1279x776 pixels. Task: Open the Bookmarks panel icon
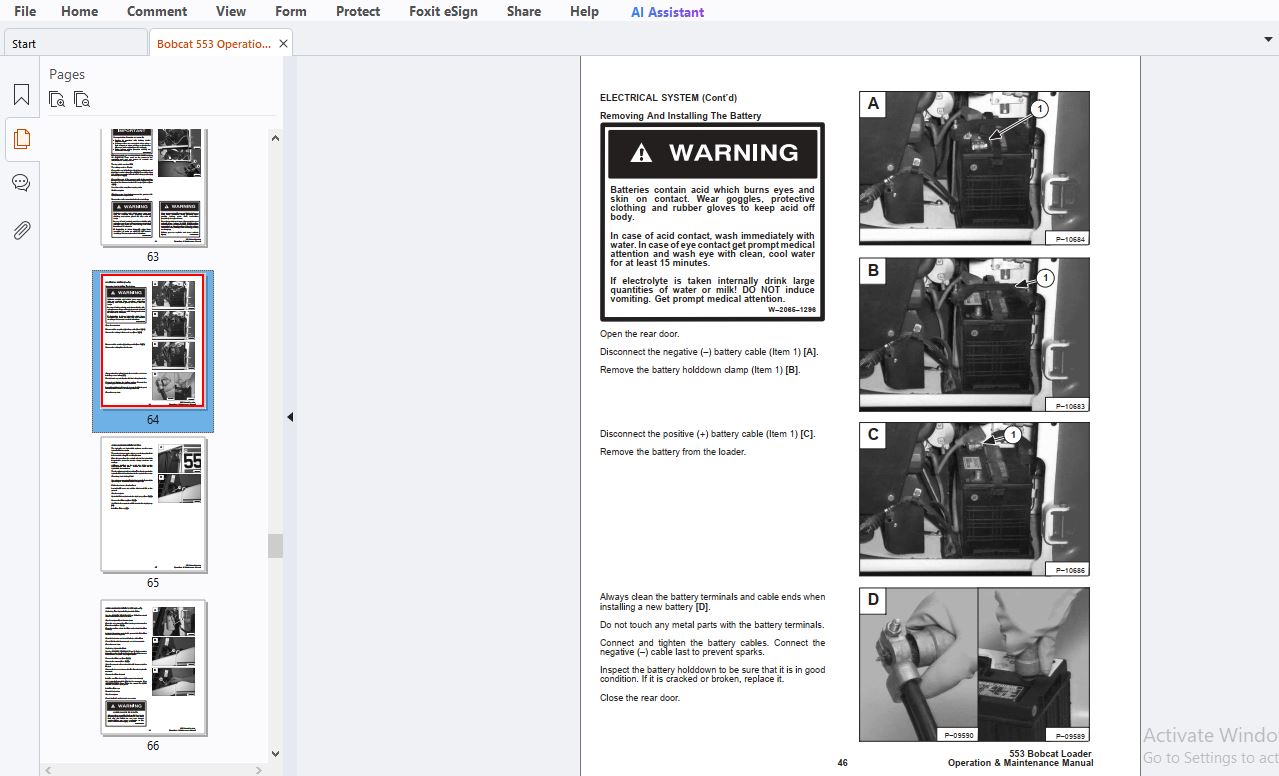click(21, 95)
